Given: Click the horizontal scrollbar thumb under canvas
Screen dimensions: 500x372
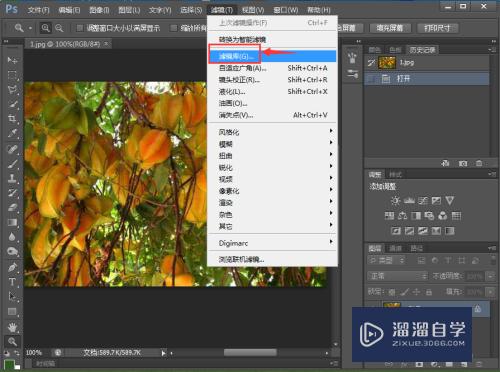Looking at the screenshot, I should coord(250,352).
